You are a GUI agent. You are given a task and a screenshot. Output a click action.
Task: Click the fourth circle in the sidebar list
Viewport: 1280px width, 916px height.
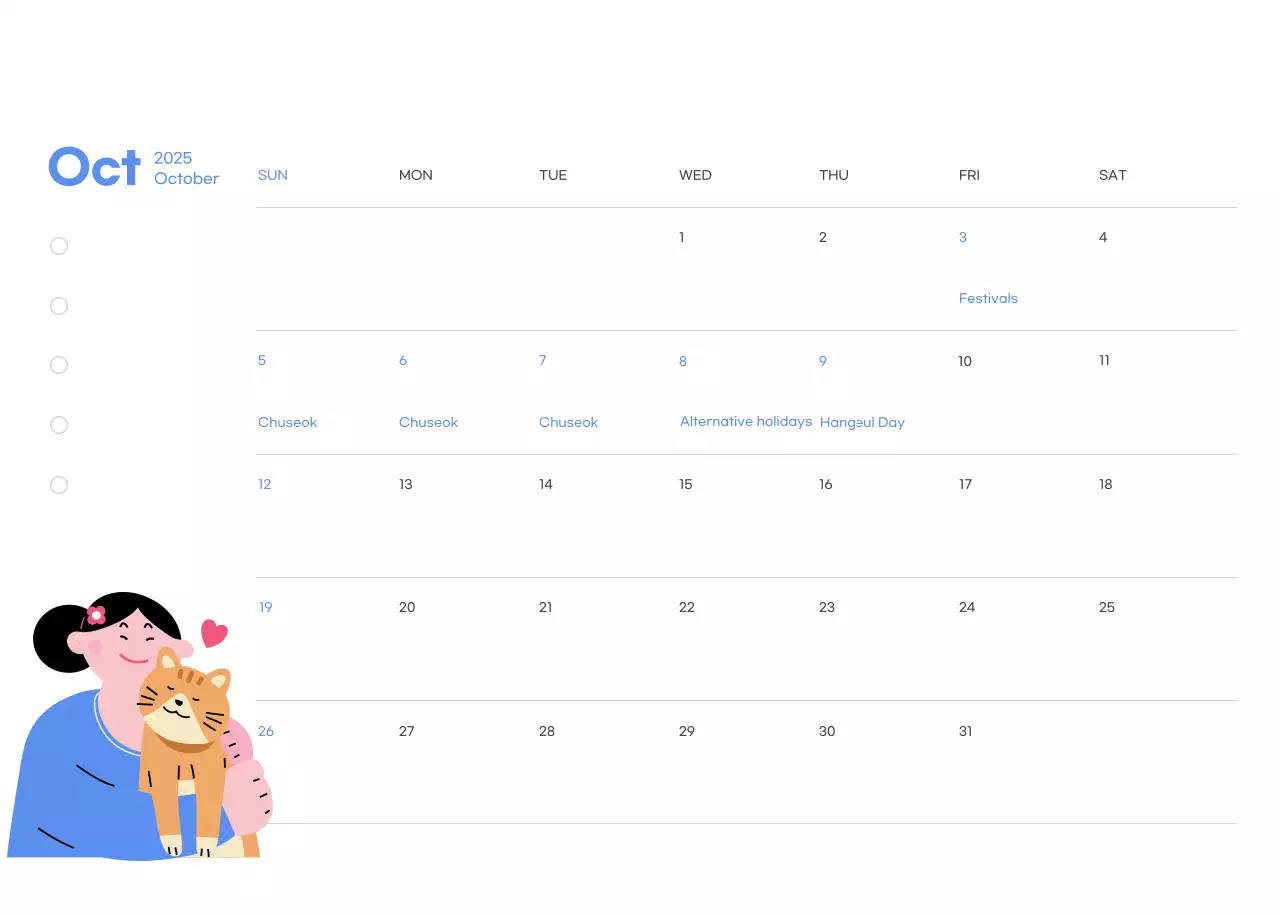(59, 425)
